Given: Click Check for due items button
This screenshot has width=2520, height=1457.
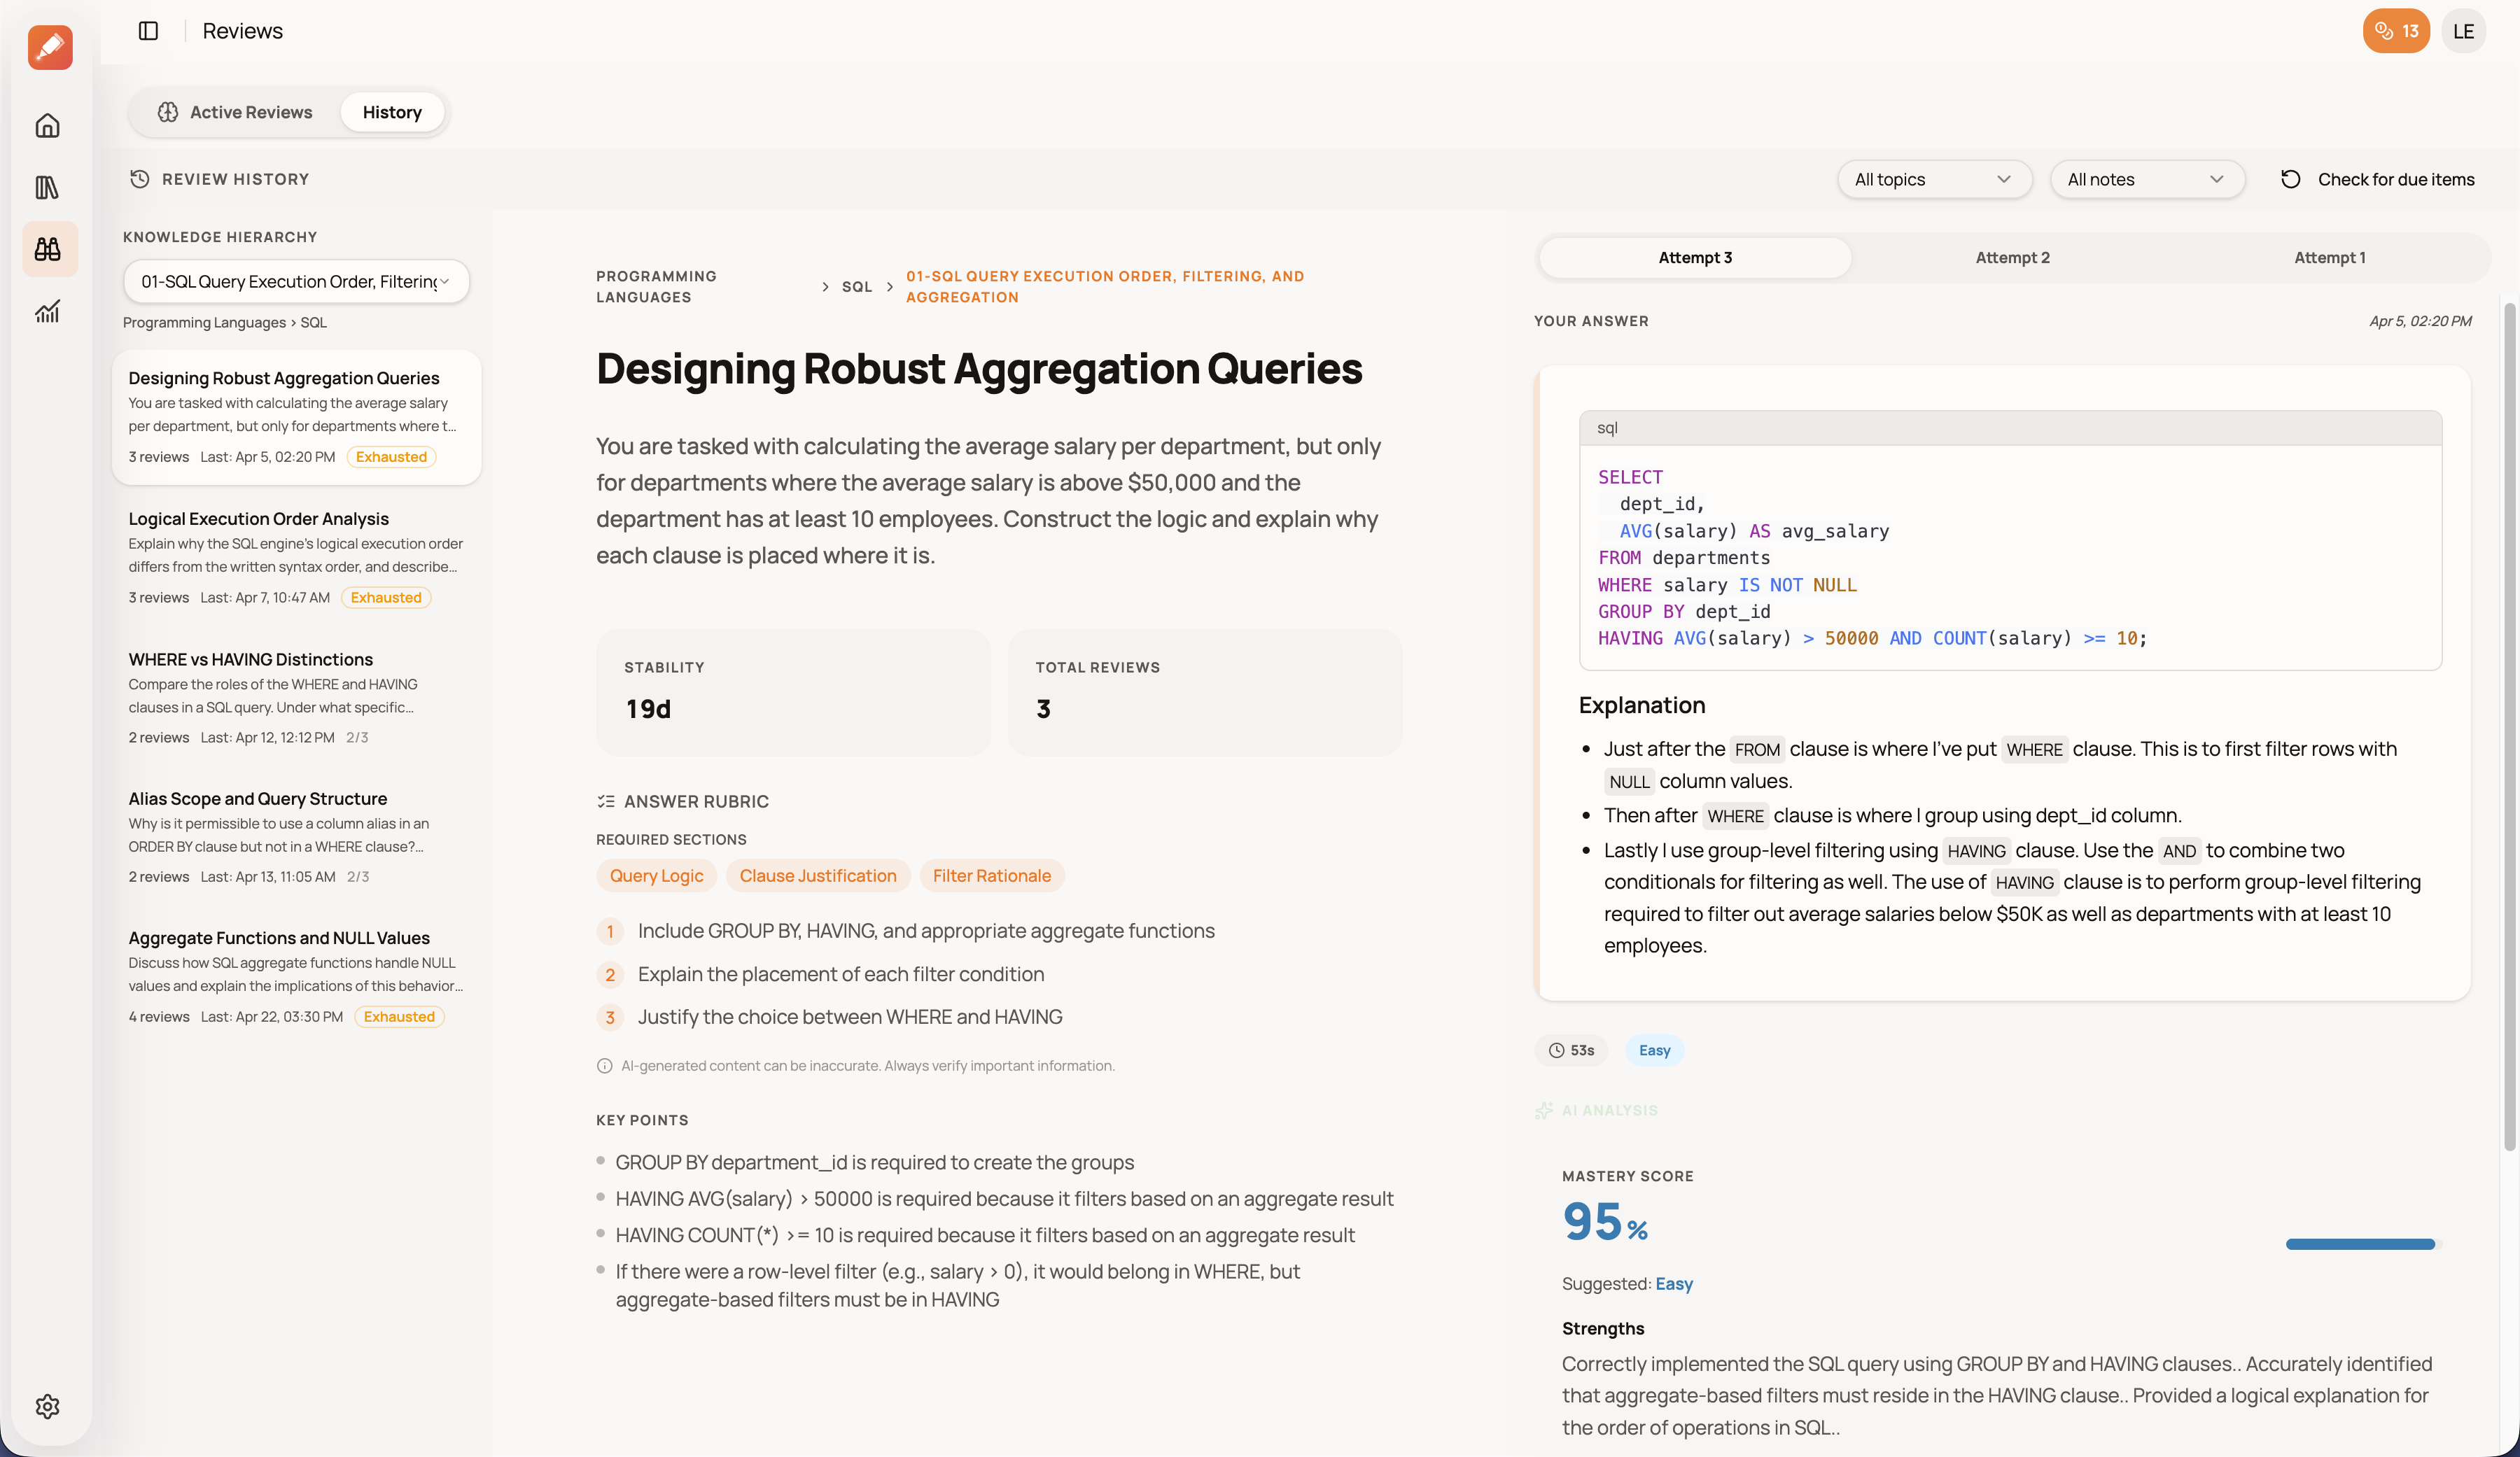Looking at the screenshot, I should click(2377, 180).
